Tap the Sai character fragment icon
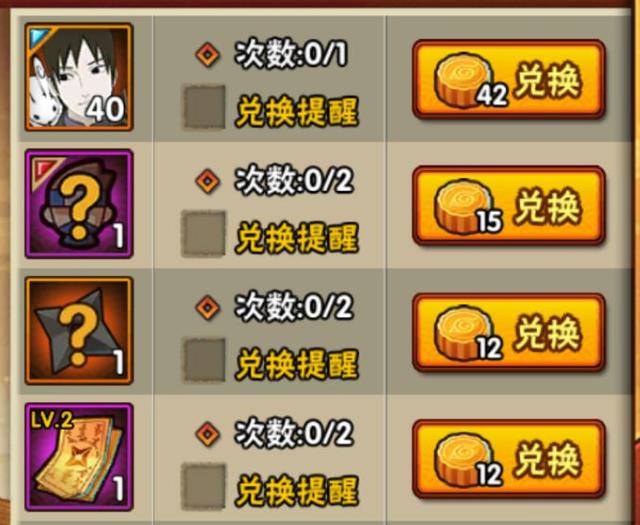The width and height of the screenshot is (640, 525). pos(79,77)
